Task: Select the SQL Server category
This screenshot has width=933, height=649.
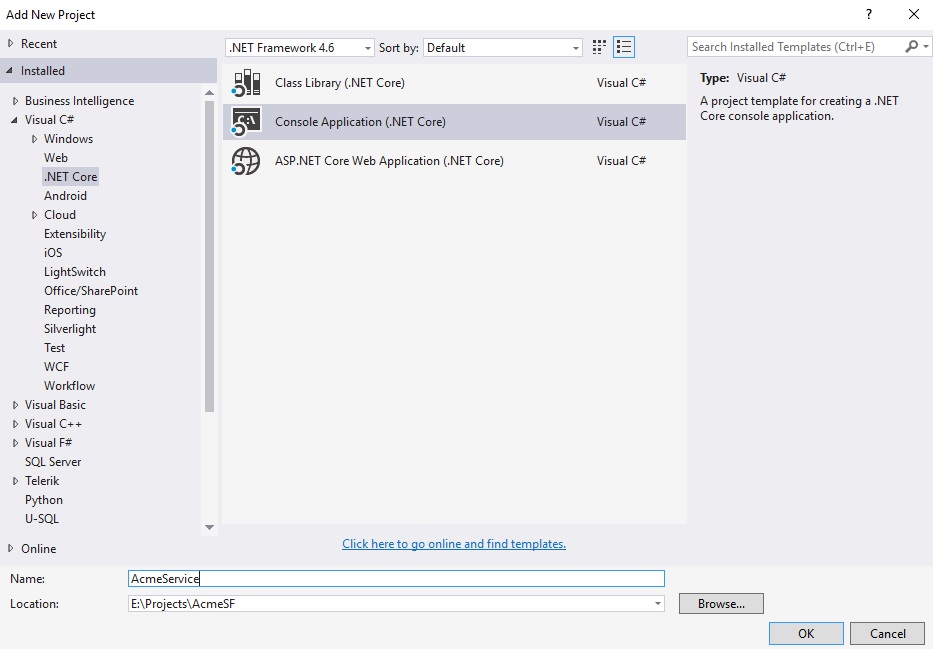Action: tap(53, 462)
